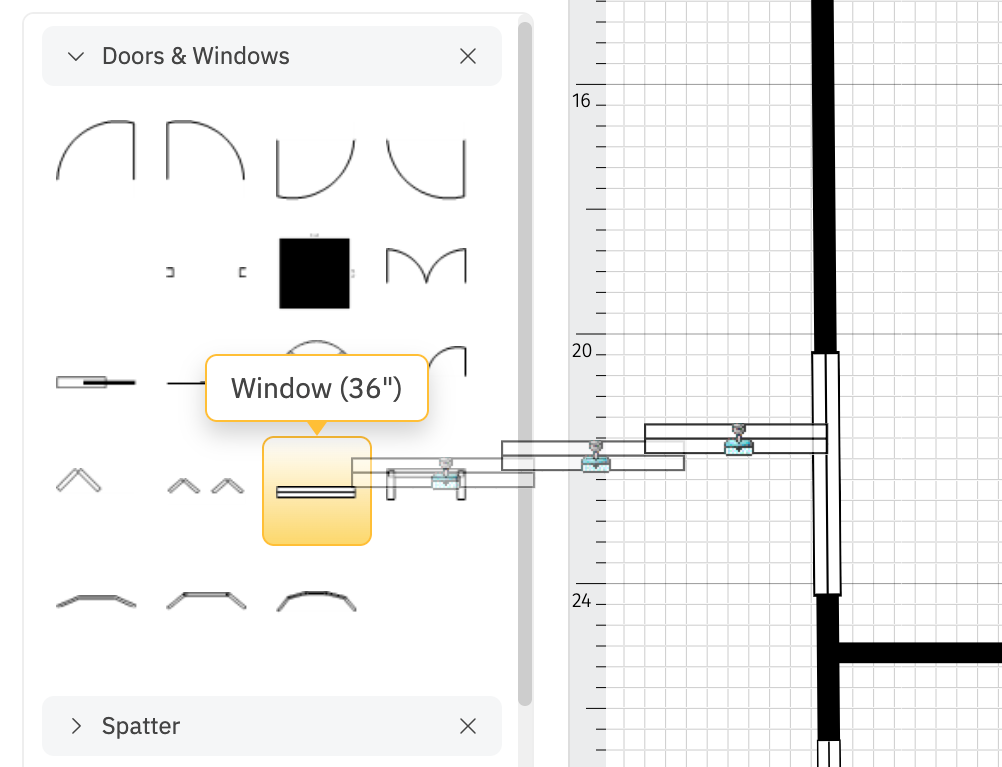Image resolution: width=1002 pixels, height=767 pixels.
Task: Select the small door jamb shape
Action: (x=170, y=270)
